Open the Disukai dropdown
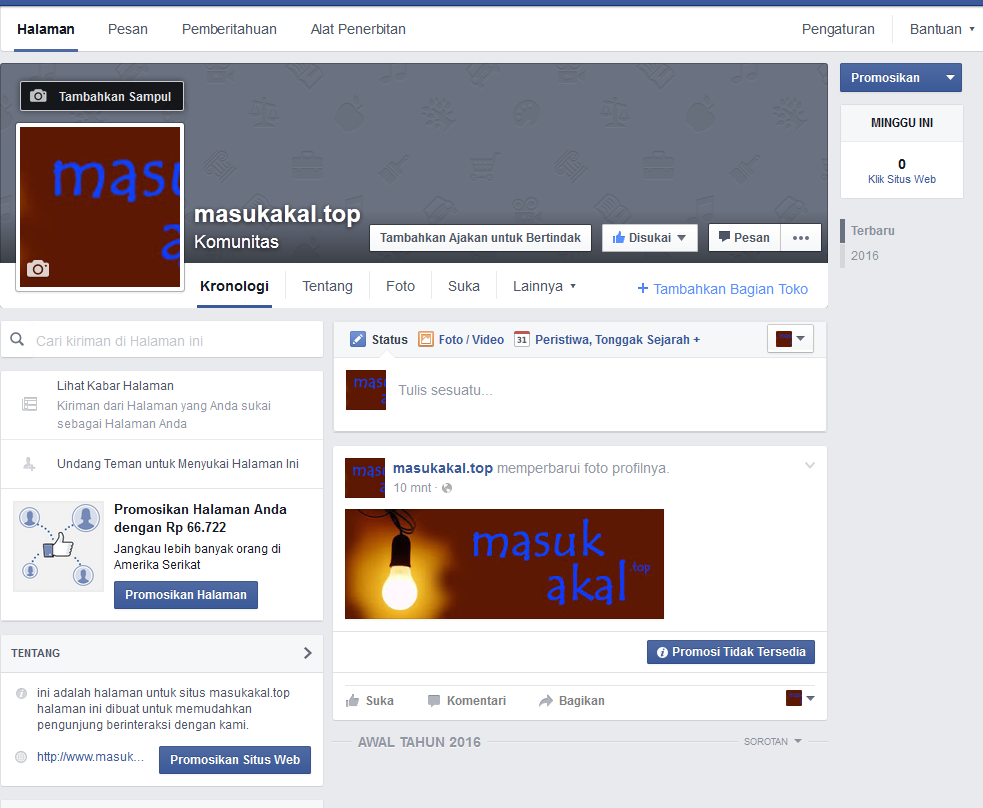Screen dimensions: 983x808 click(x=649, y=238)
